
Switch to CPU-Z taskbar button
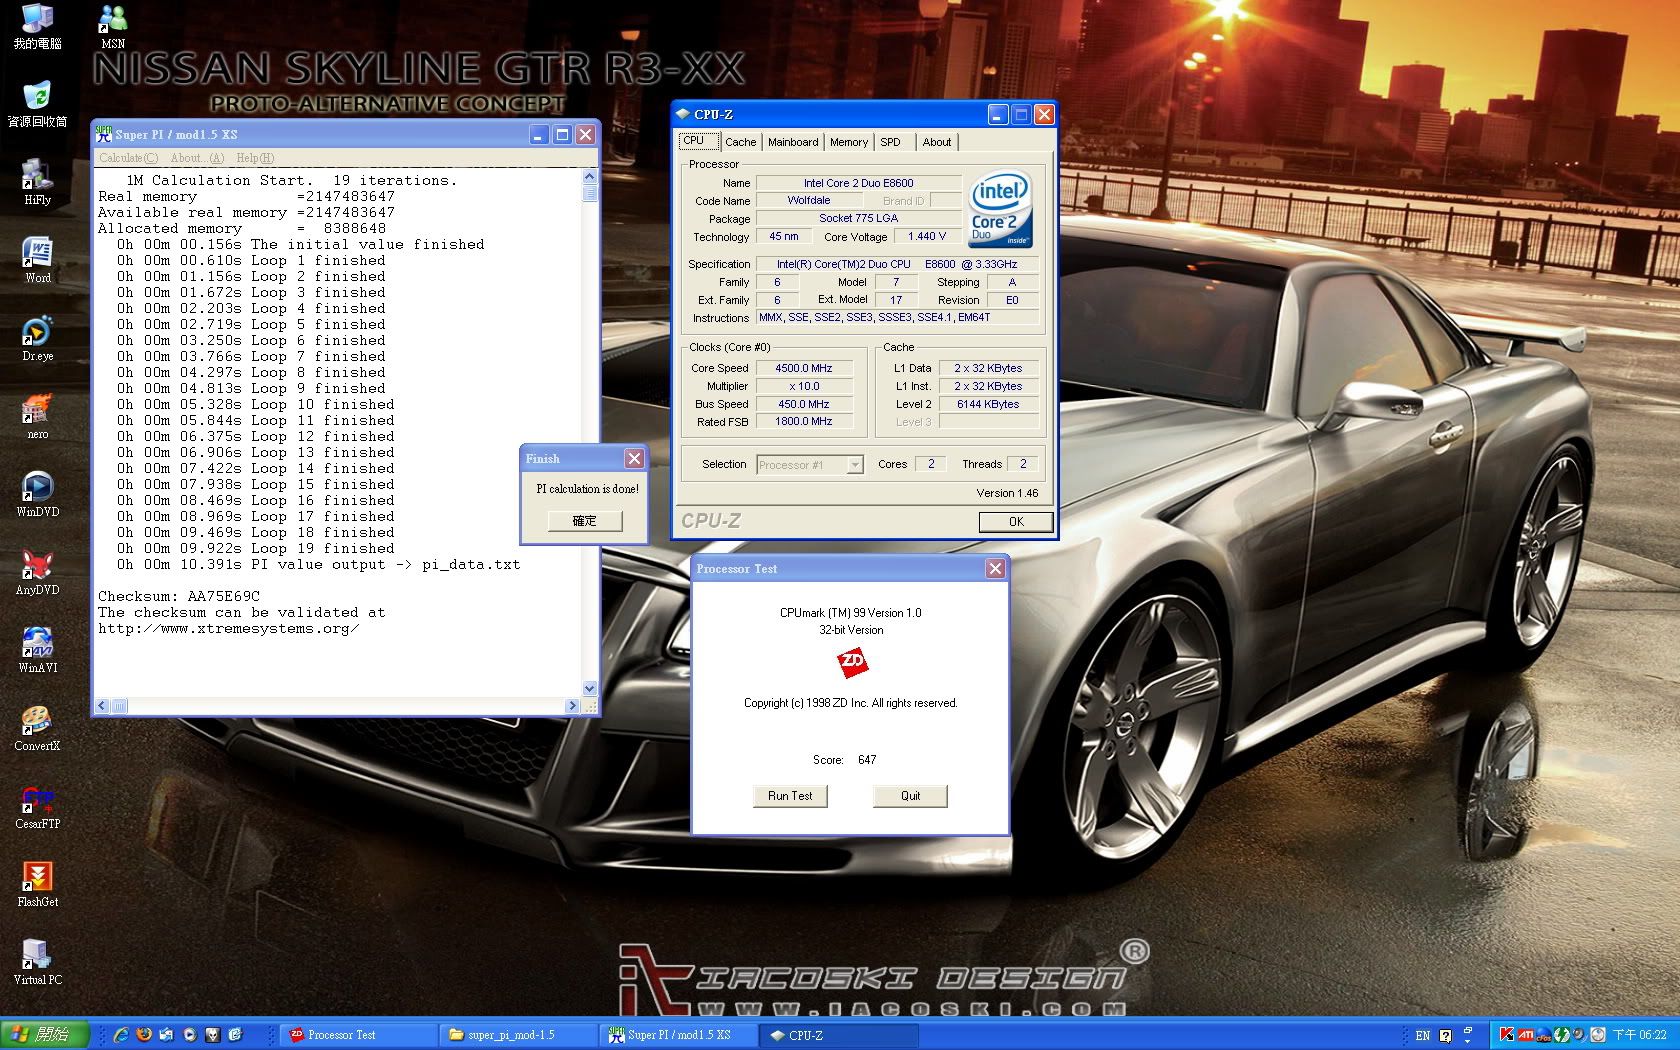tap(839, 1035)
